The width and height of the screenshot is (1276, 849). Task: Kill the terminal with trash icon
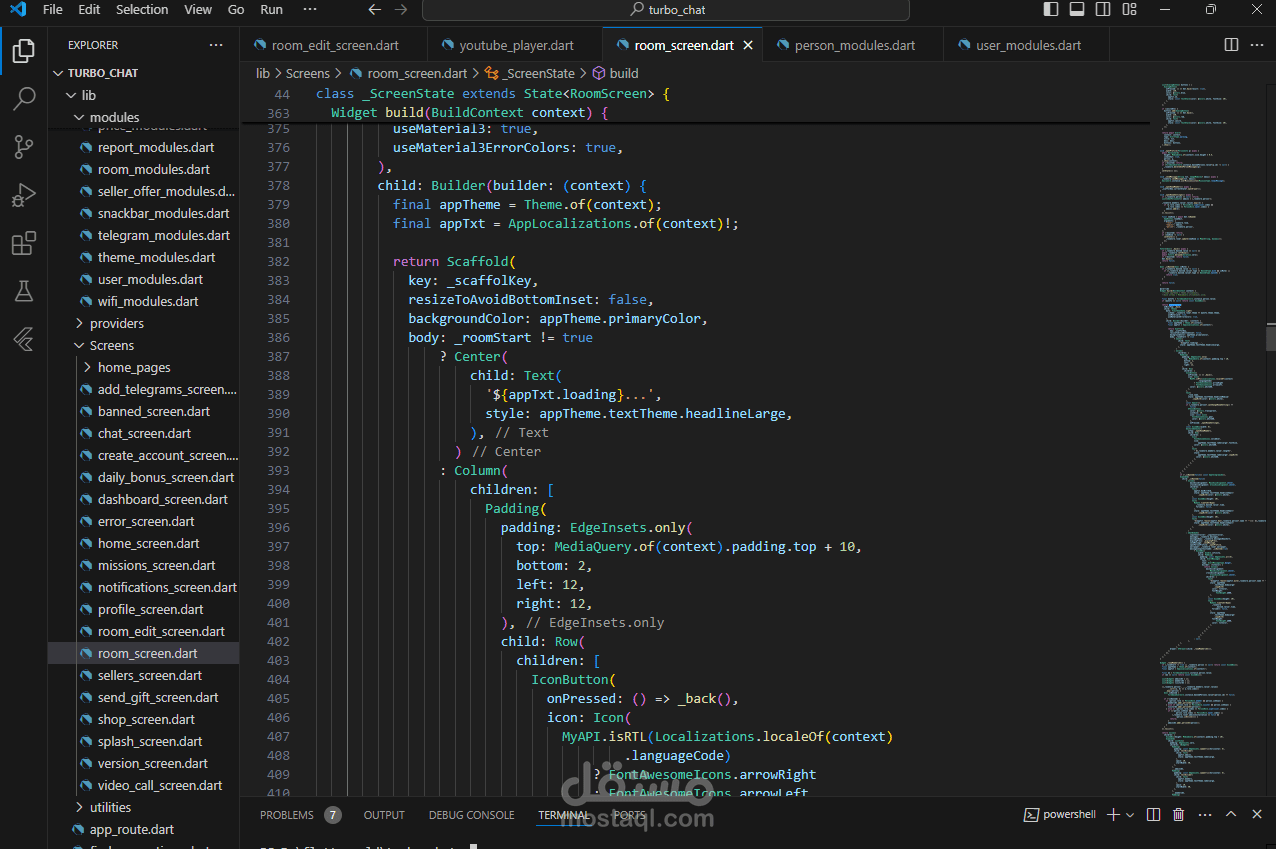point(1179,815)
